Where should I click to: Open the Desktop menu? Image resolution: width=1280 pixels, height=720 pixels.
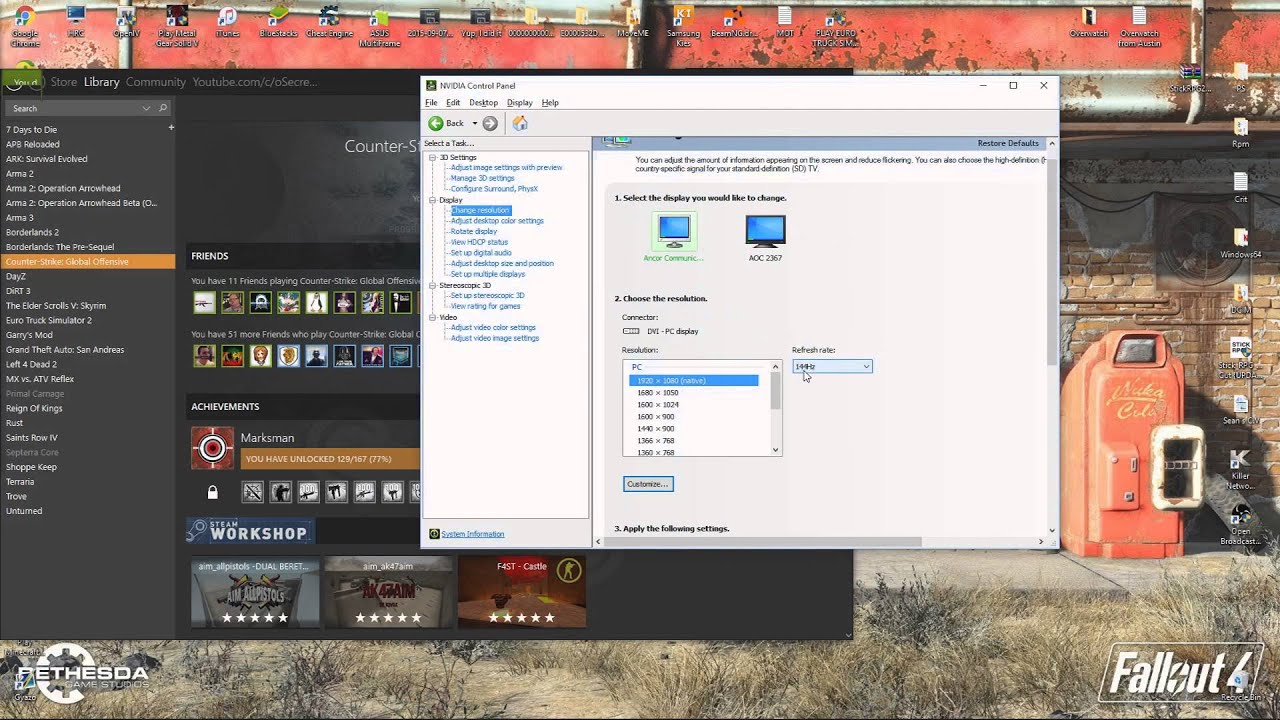tap(483, 102)
